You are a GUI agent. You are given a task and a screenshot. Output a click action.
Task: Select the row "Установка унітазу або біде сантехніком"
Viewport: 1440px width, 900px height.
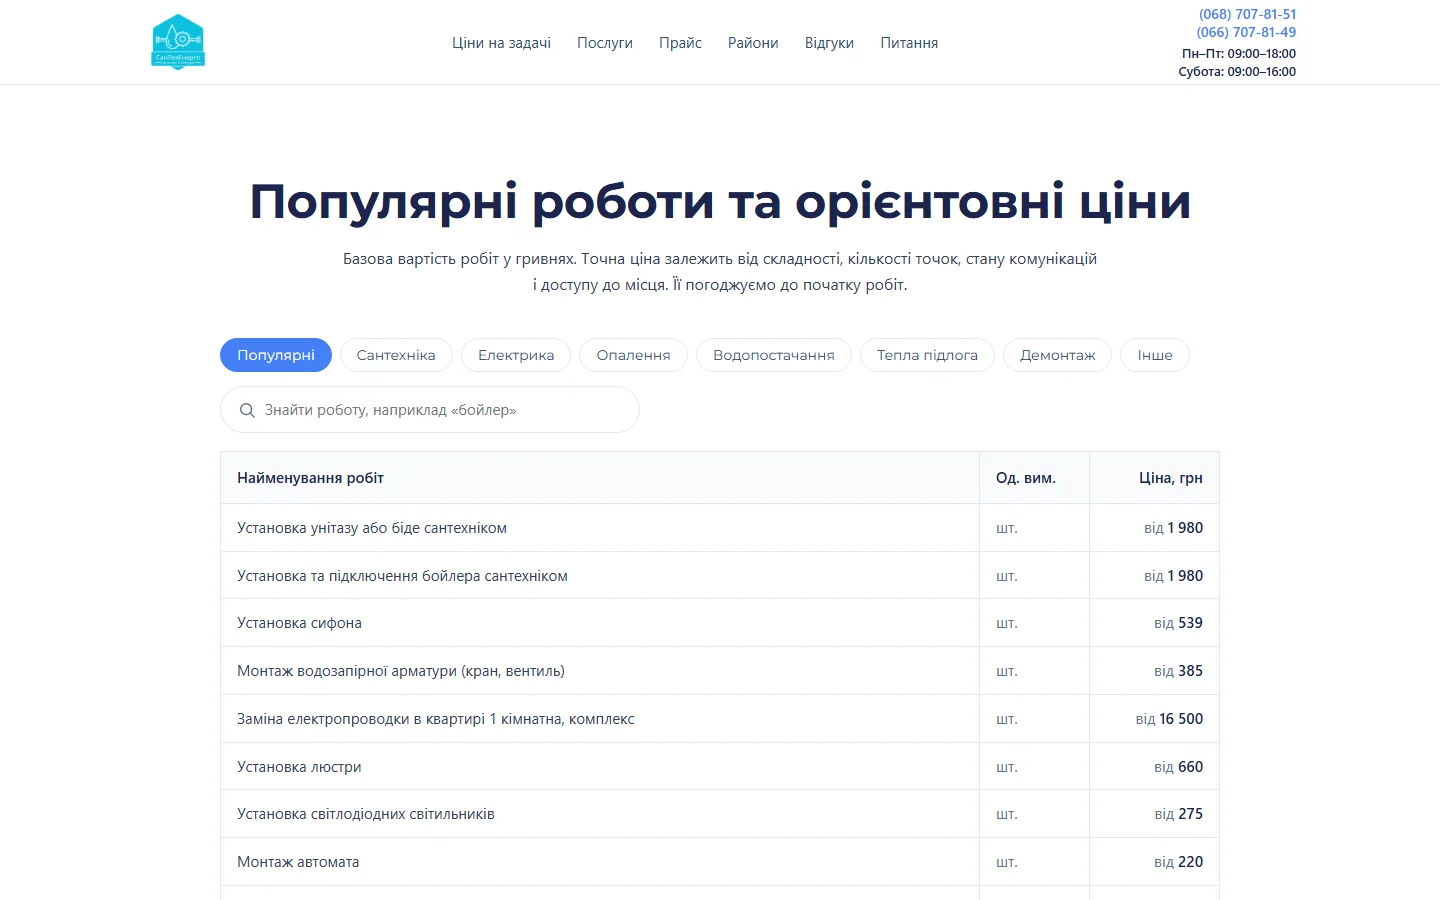(720, 528)
